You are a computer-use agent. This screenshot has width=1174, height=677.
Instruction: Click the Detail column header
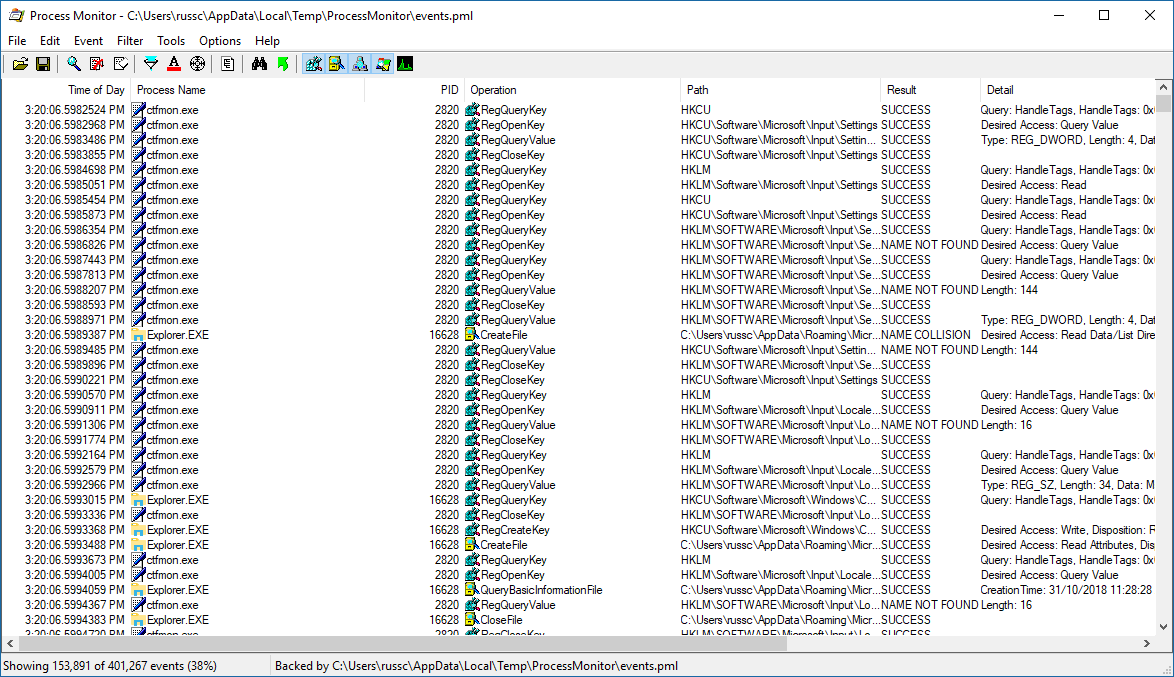(x=1067, y=90)
